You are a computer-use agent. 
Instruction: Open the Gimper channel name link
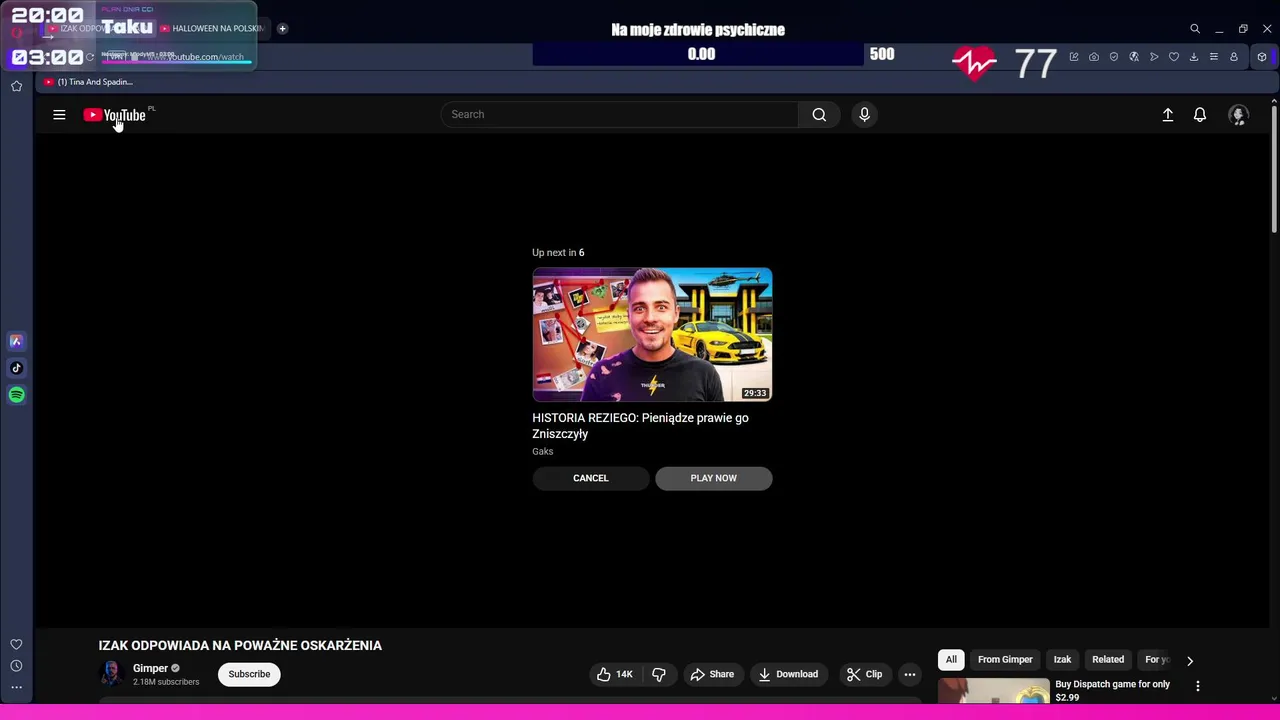point(150,668)
